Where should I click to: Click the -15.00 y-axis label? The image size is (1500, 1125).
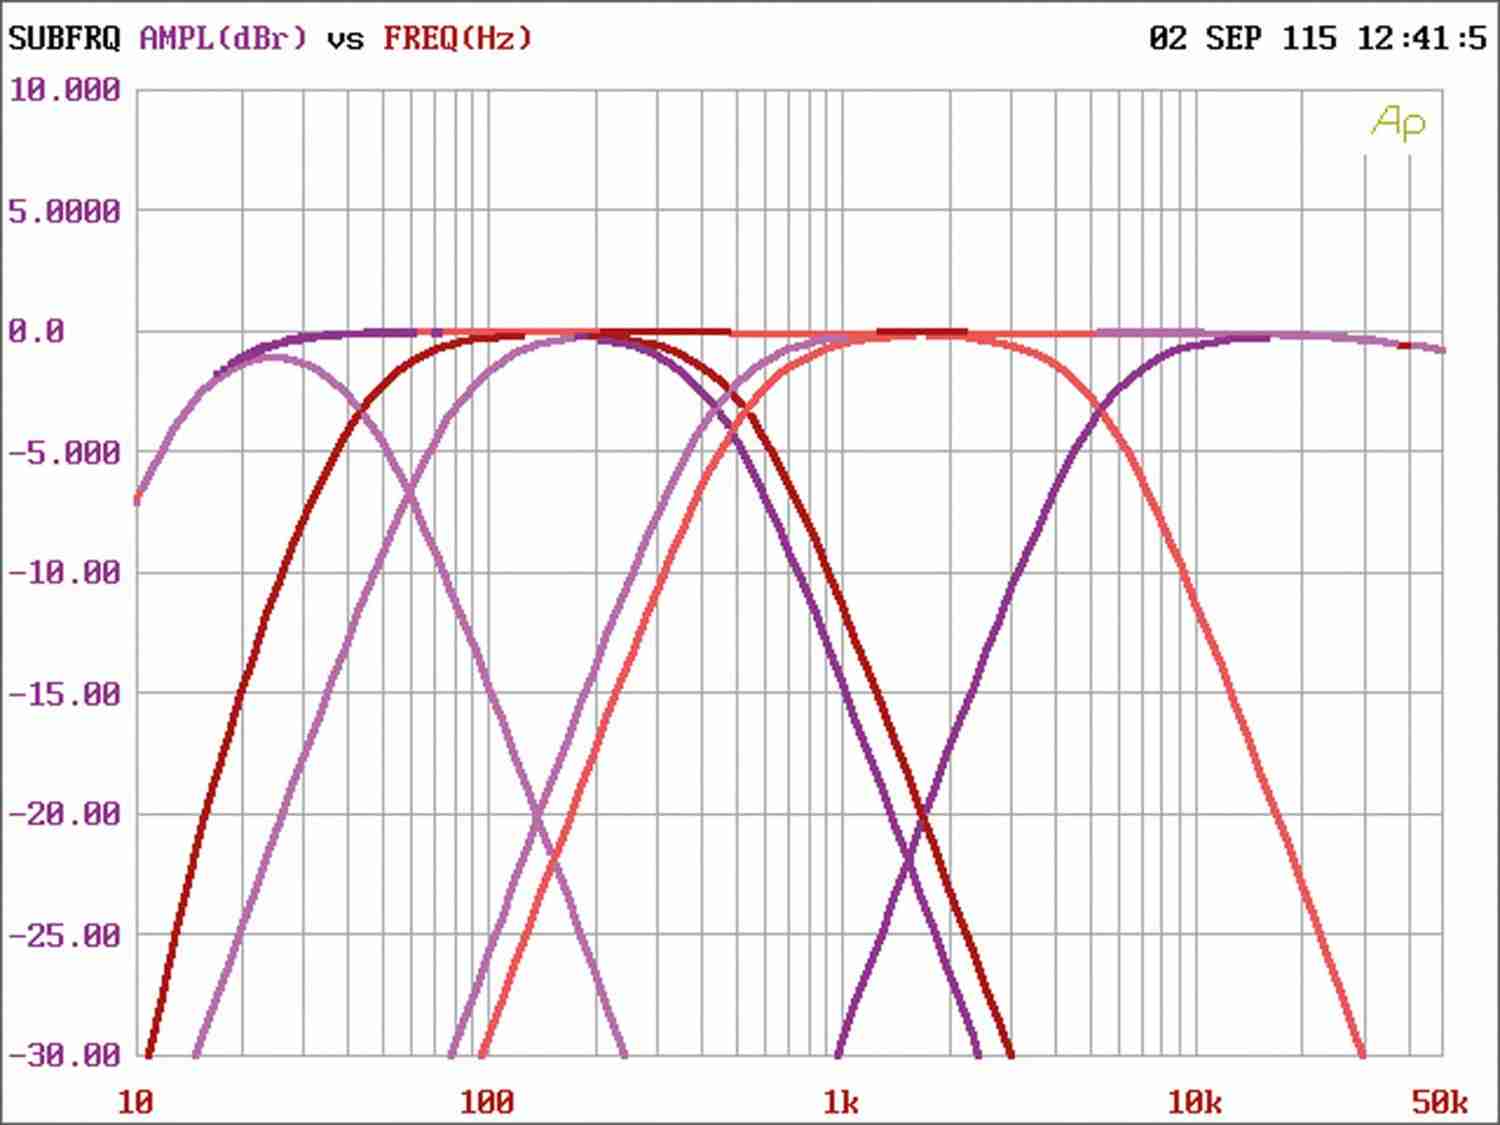click(x=64, y=694)
